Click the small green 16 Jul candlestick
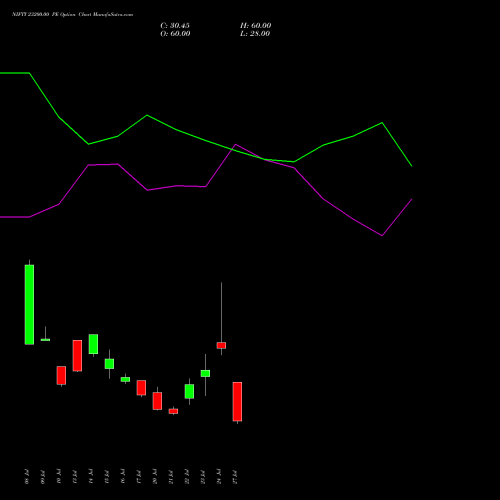 125,379
